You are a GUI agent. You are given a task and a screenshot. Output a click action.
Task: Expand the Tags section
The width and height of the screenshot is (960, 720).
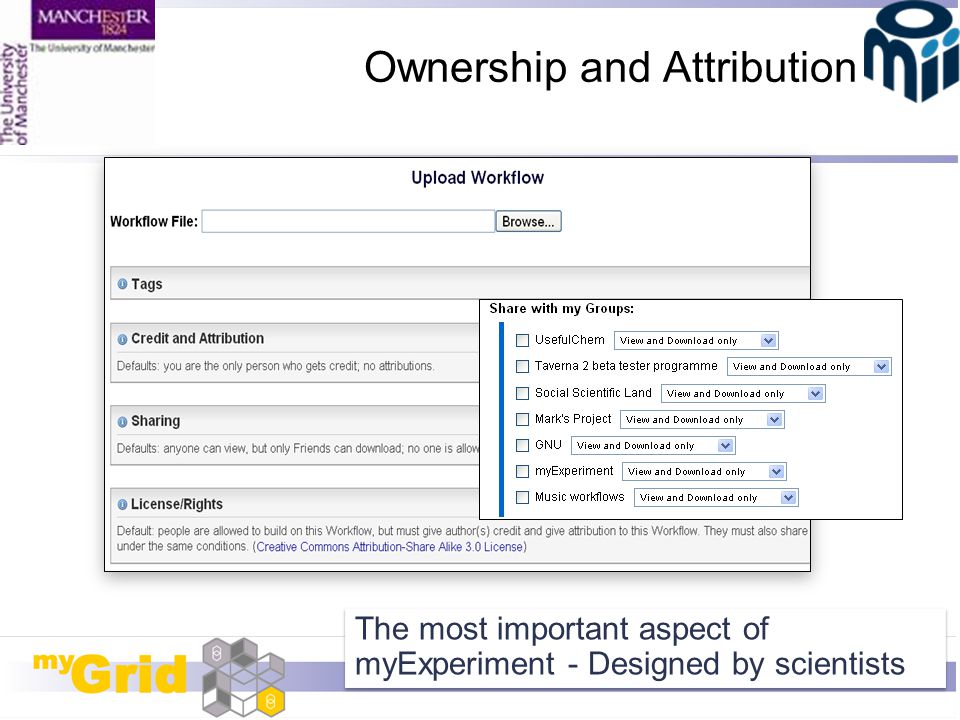pyautogui.click(x=460, y=283)
